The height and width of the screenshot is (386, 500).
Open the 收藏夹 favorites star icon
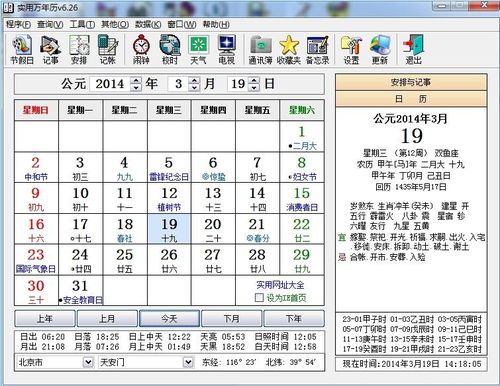point(289,49)
